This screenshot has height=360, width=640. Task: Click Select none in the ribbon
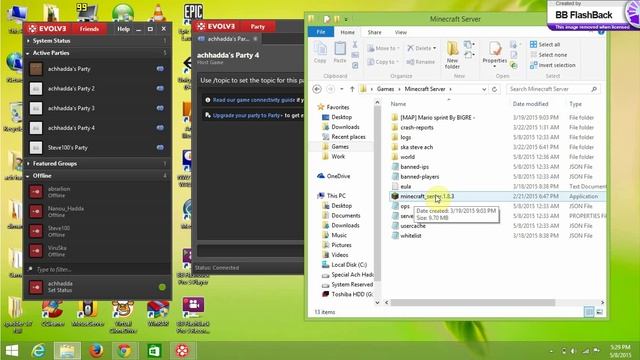pyautogui.click(x=548, y=55)
